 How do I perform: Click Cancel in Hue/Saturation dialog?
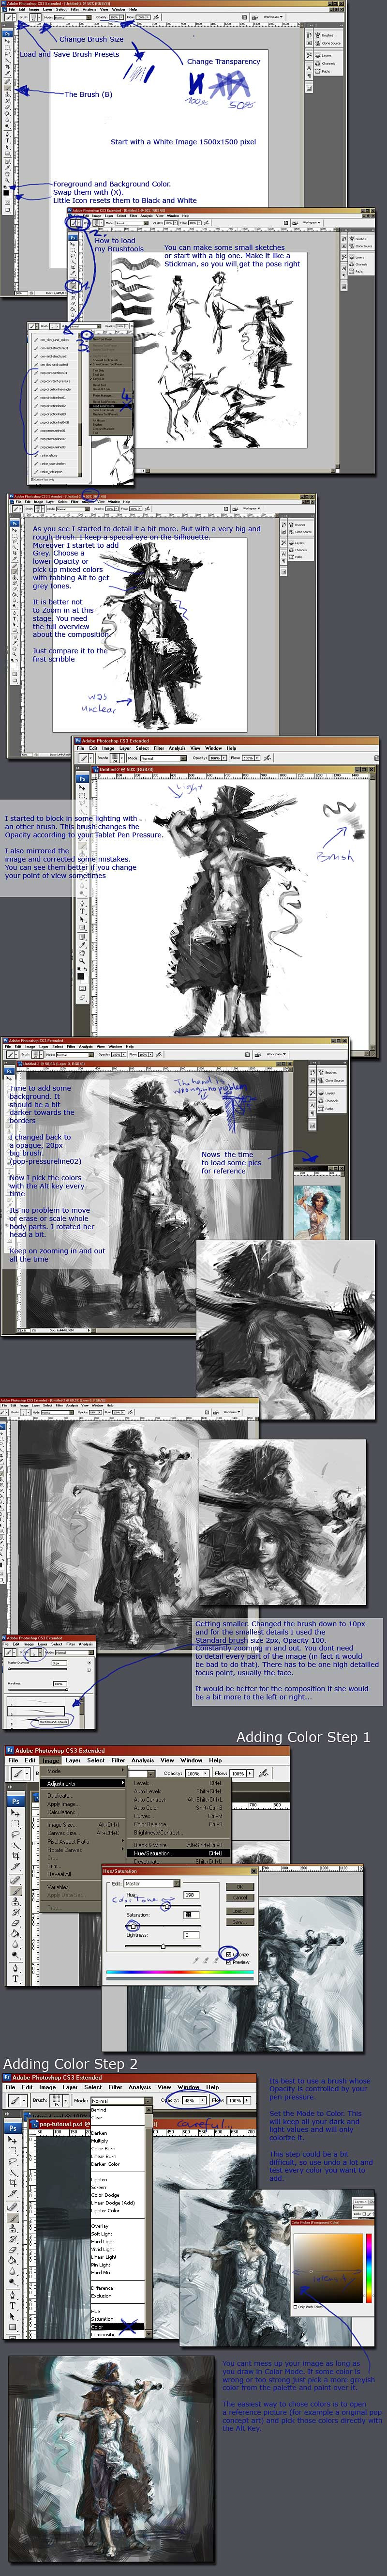click(x=240, y=1898)
